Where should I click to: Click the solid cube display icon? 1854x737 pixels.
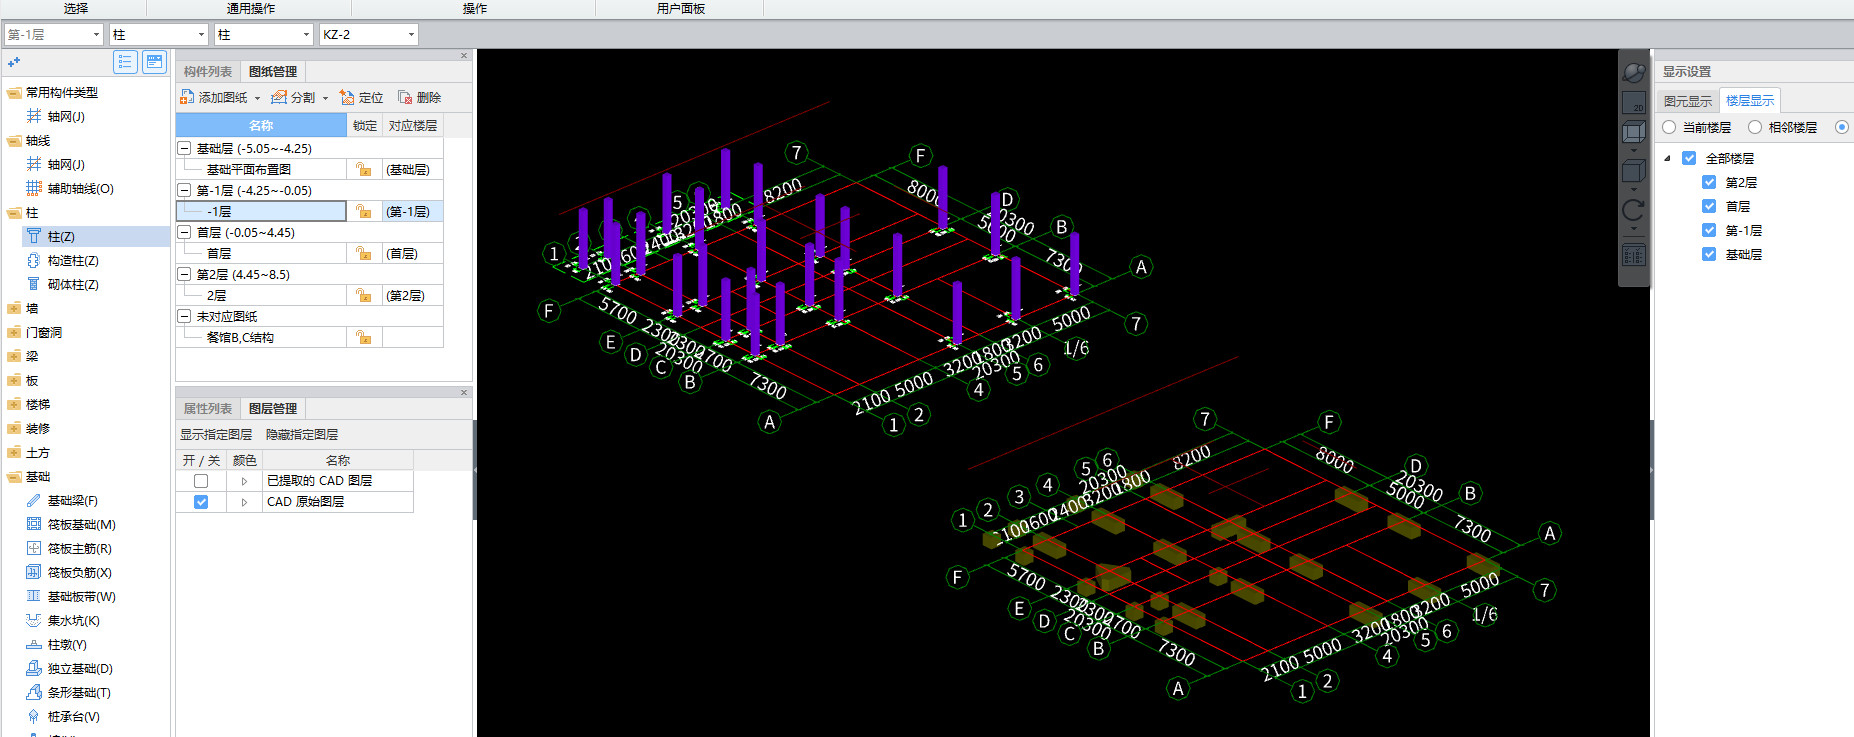pos(1633,171)
